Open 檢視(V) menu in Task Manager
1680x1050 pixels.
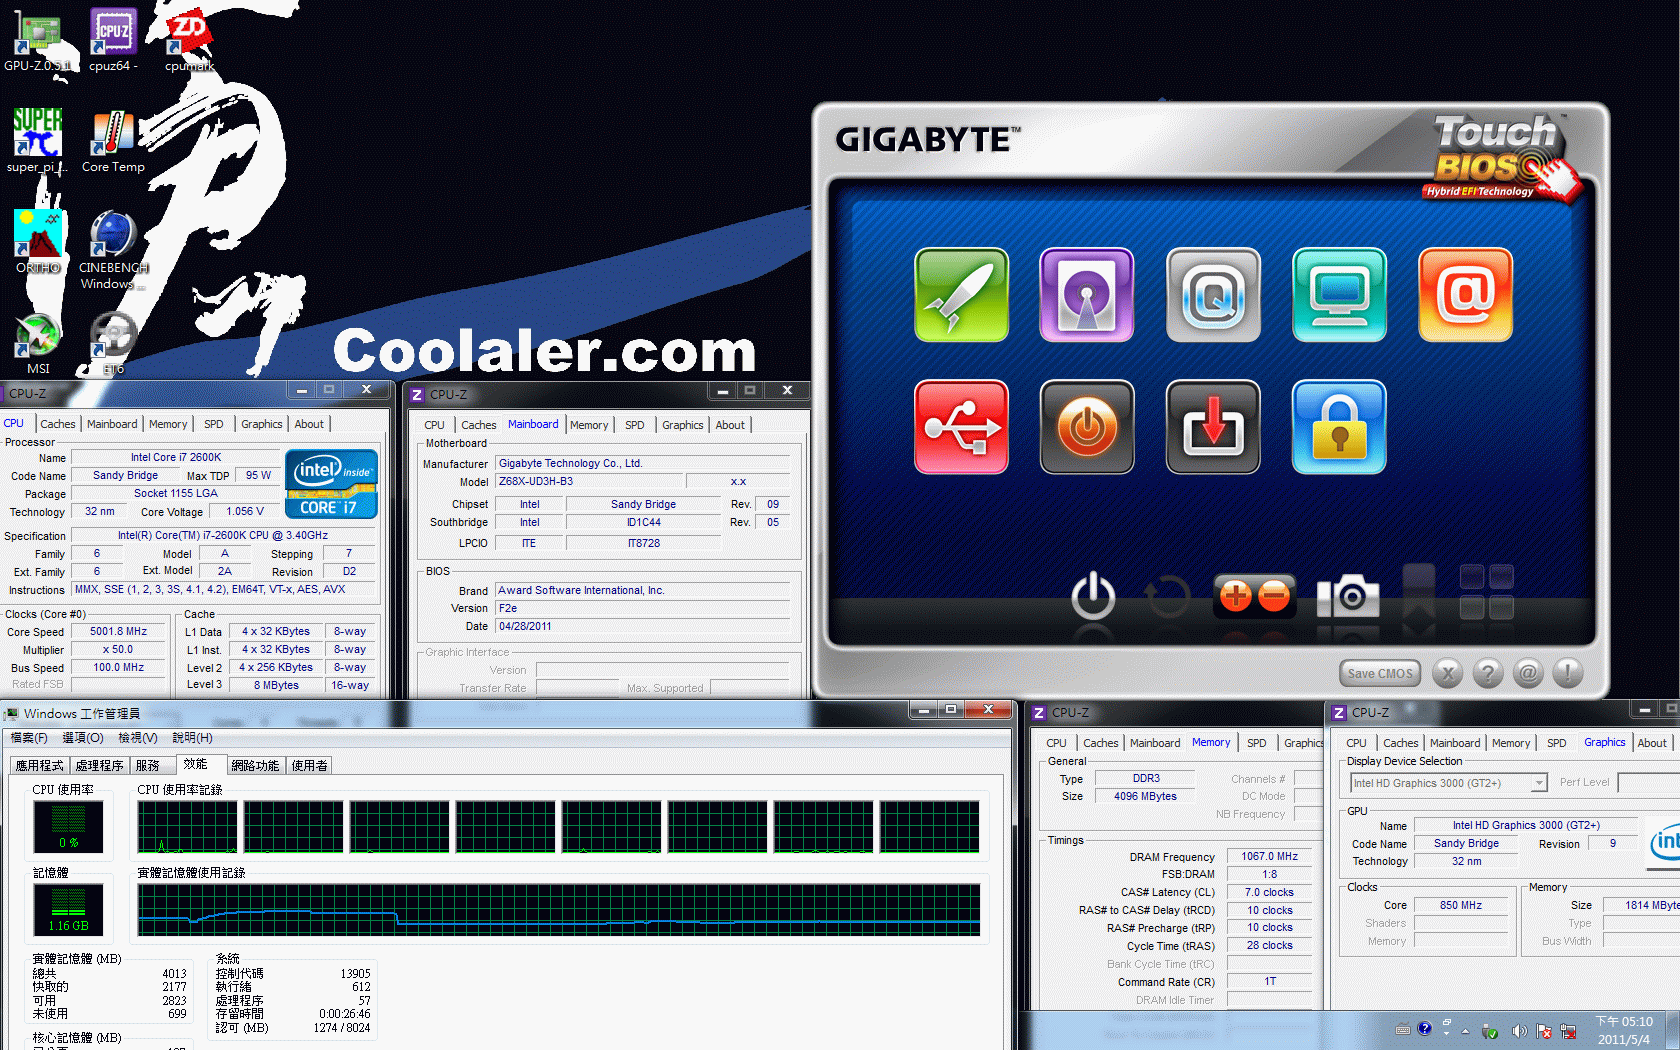click(x=138, y=738)
